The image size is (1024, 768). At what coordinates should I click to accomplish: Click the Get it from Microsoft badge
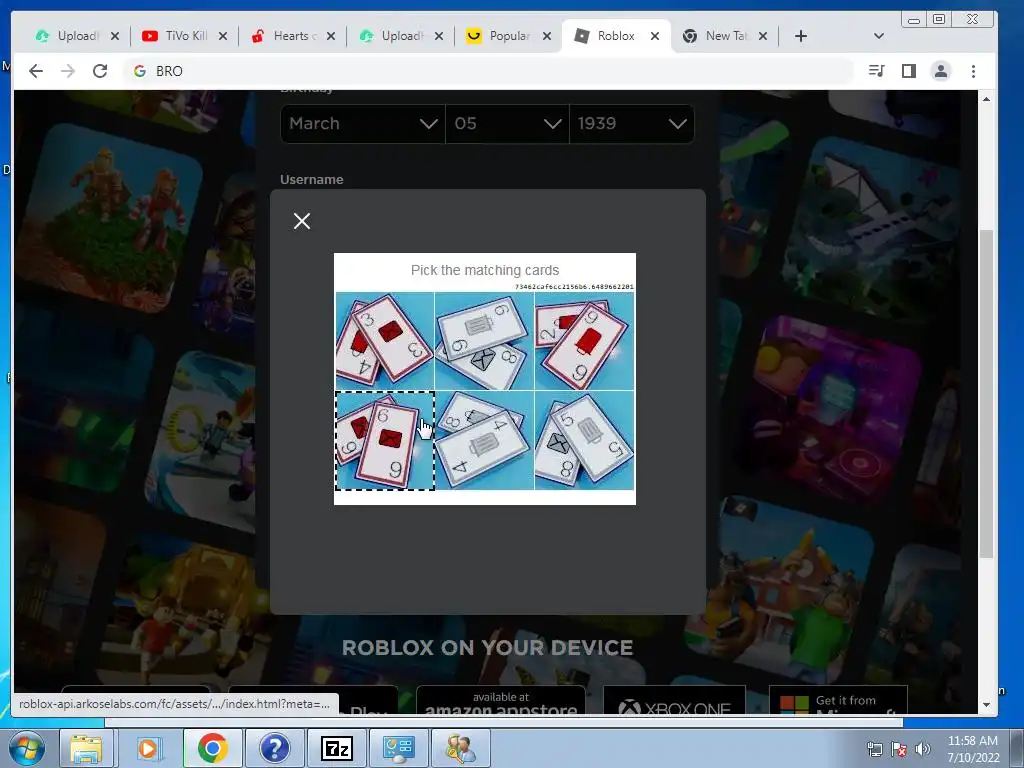[x=839, y=700]
